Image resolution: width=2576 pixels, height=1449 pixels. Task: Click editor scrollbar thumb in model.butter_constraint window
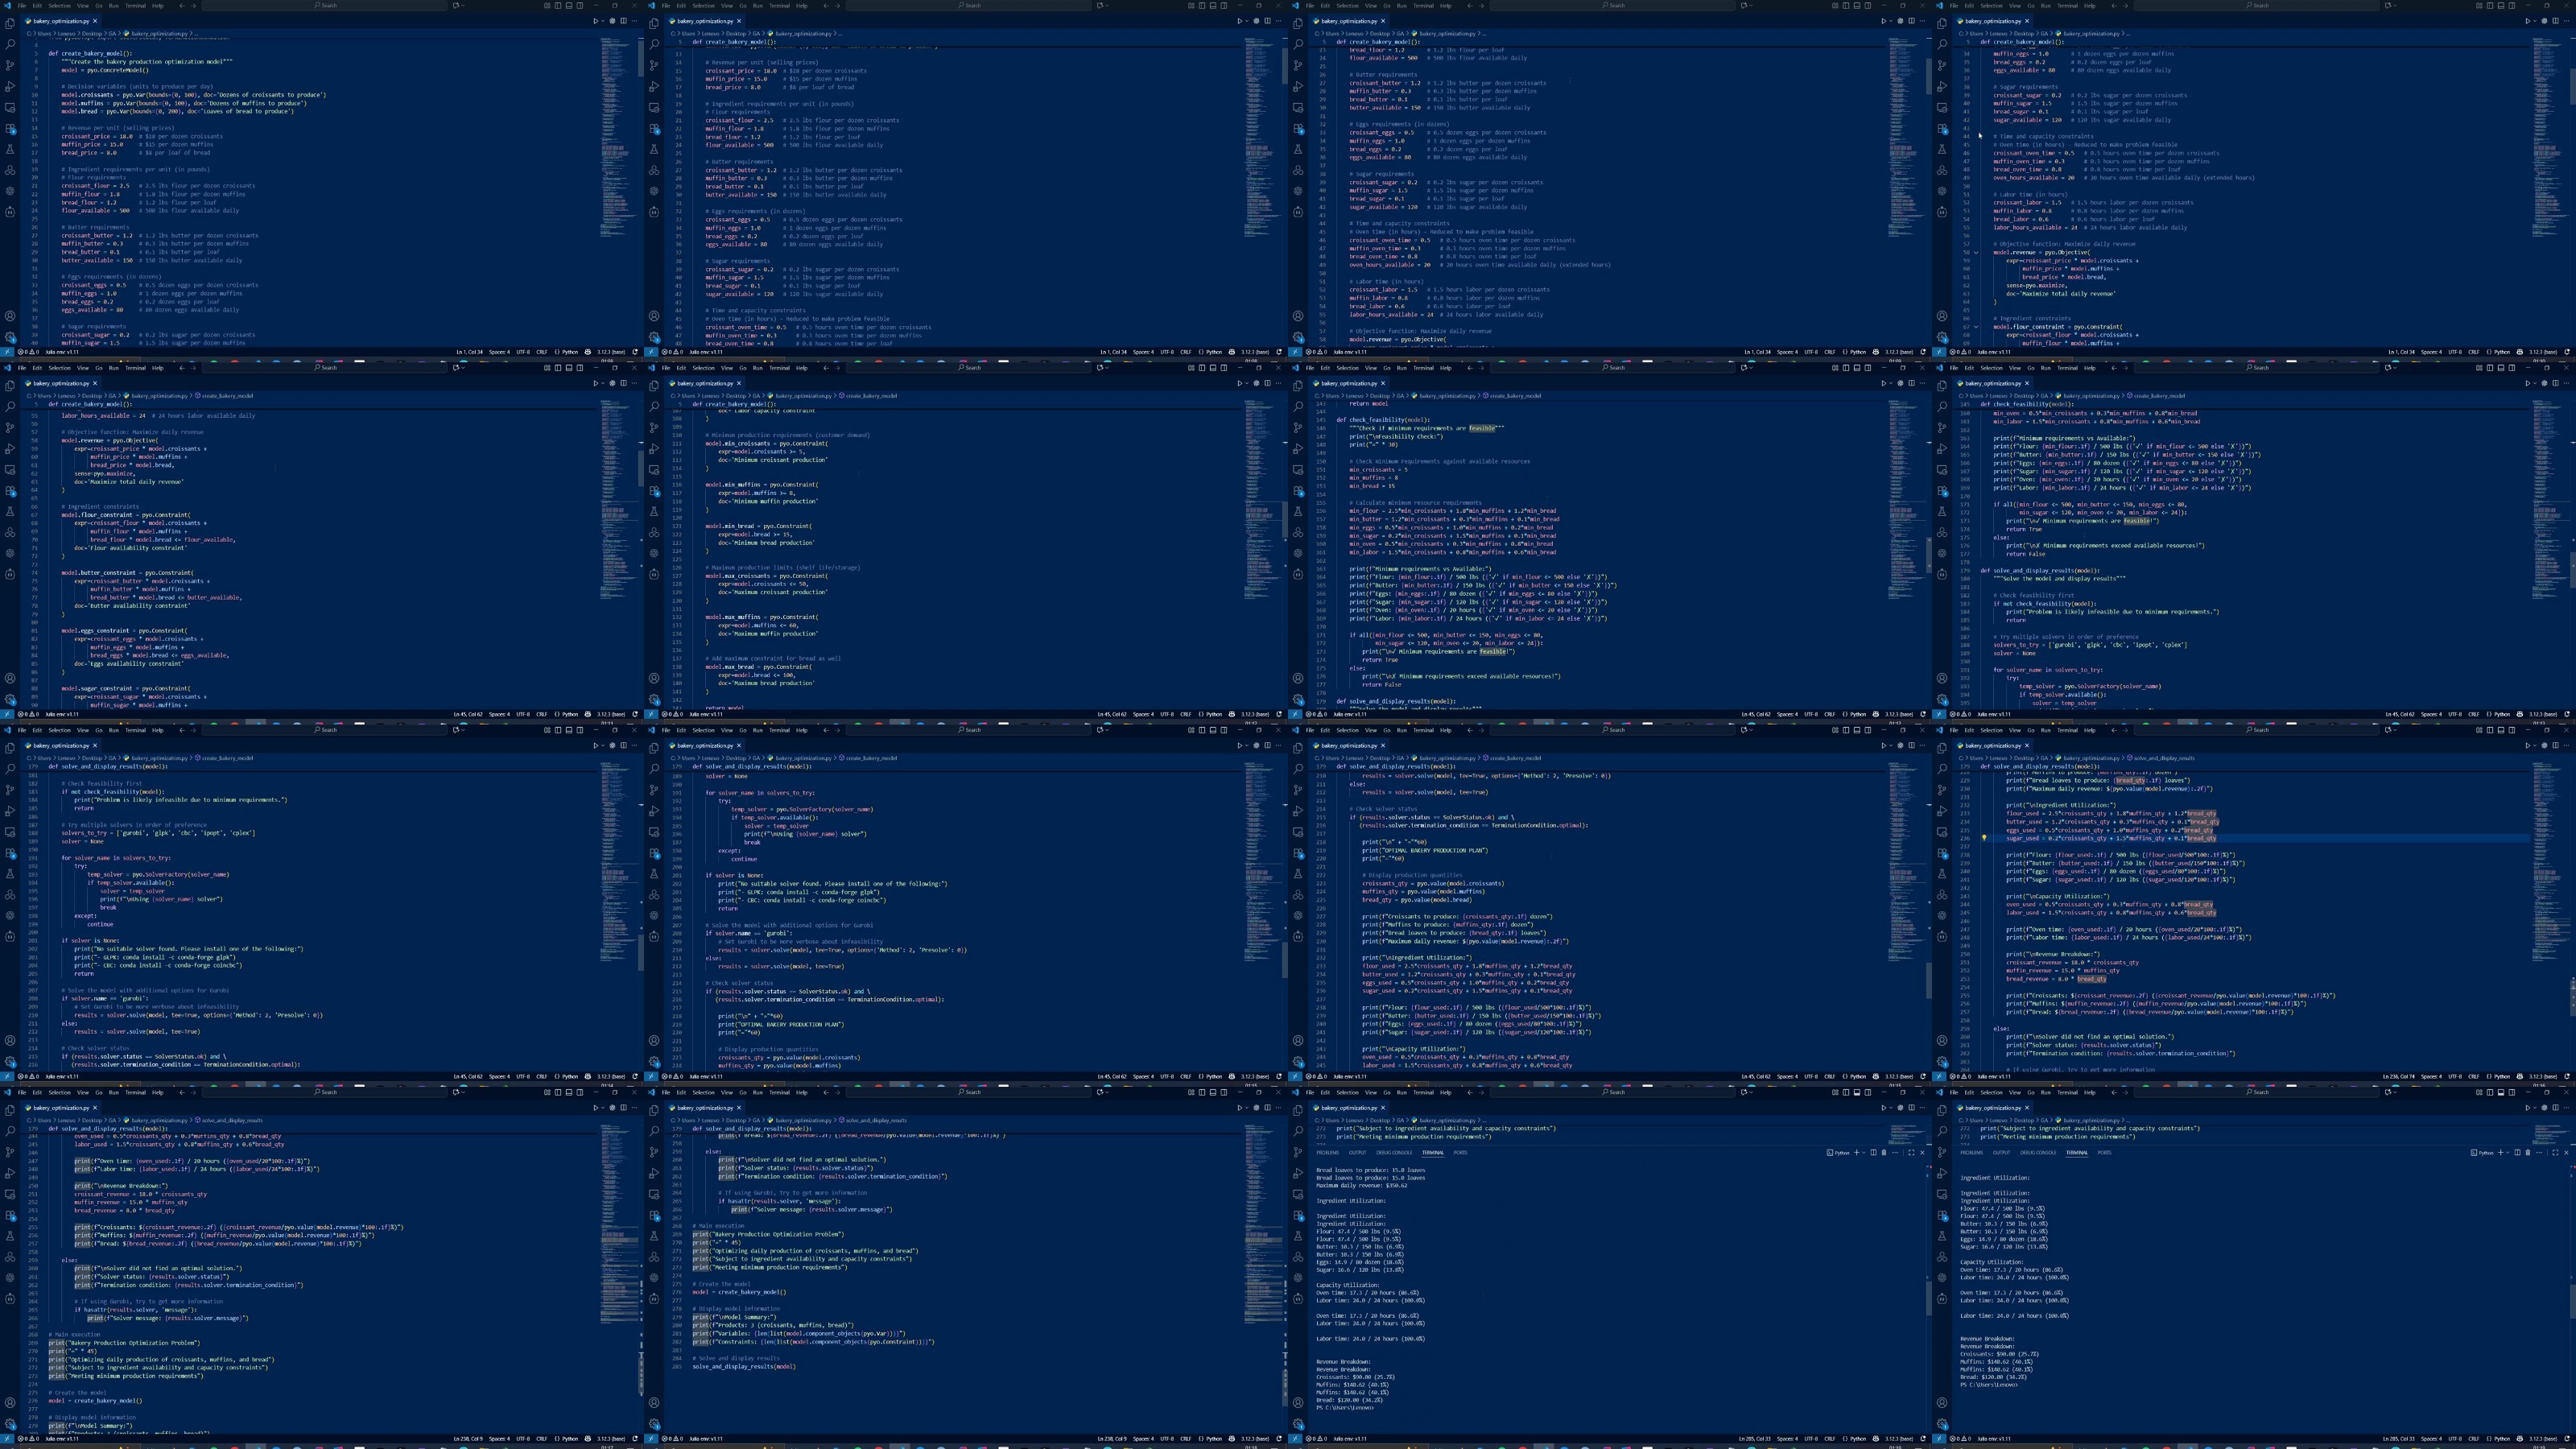(x=641, y=468)
